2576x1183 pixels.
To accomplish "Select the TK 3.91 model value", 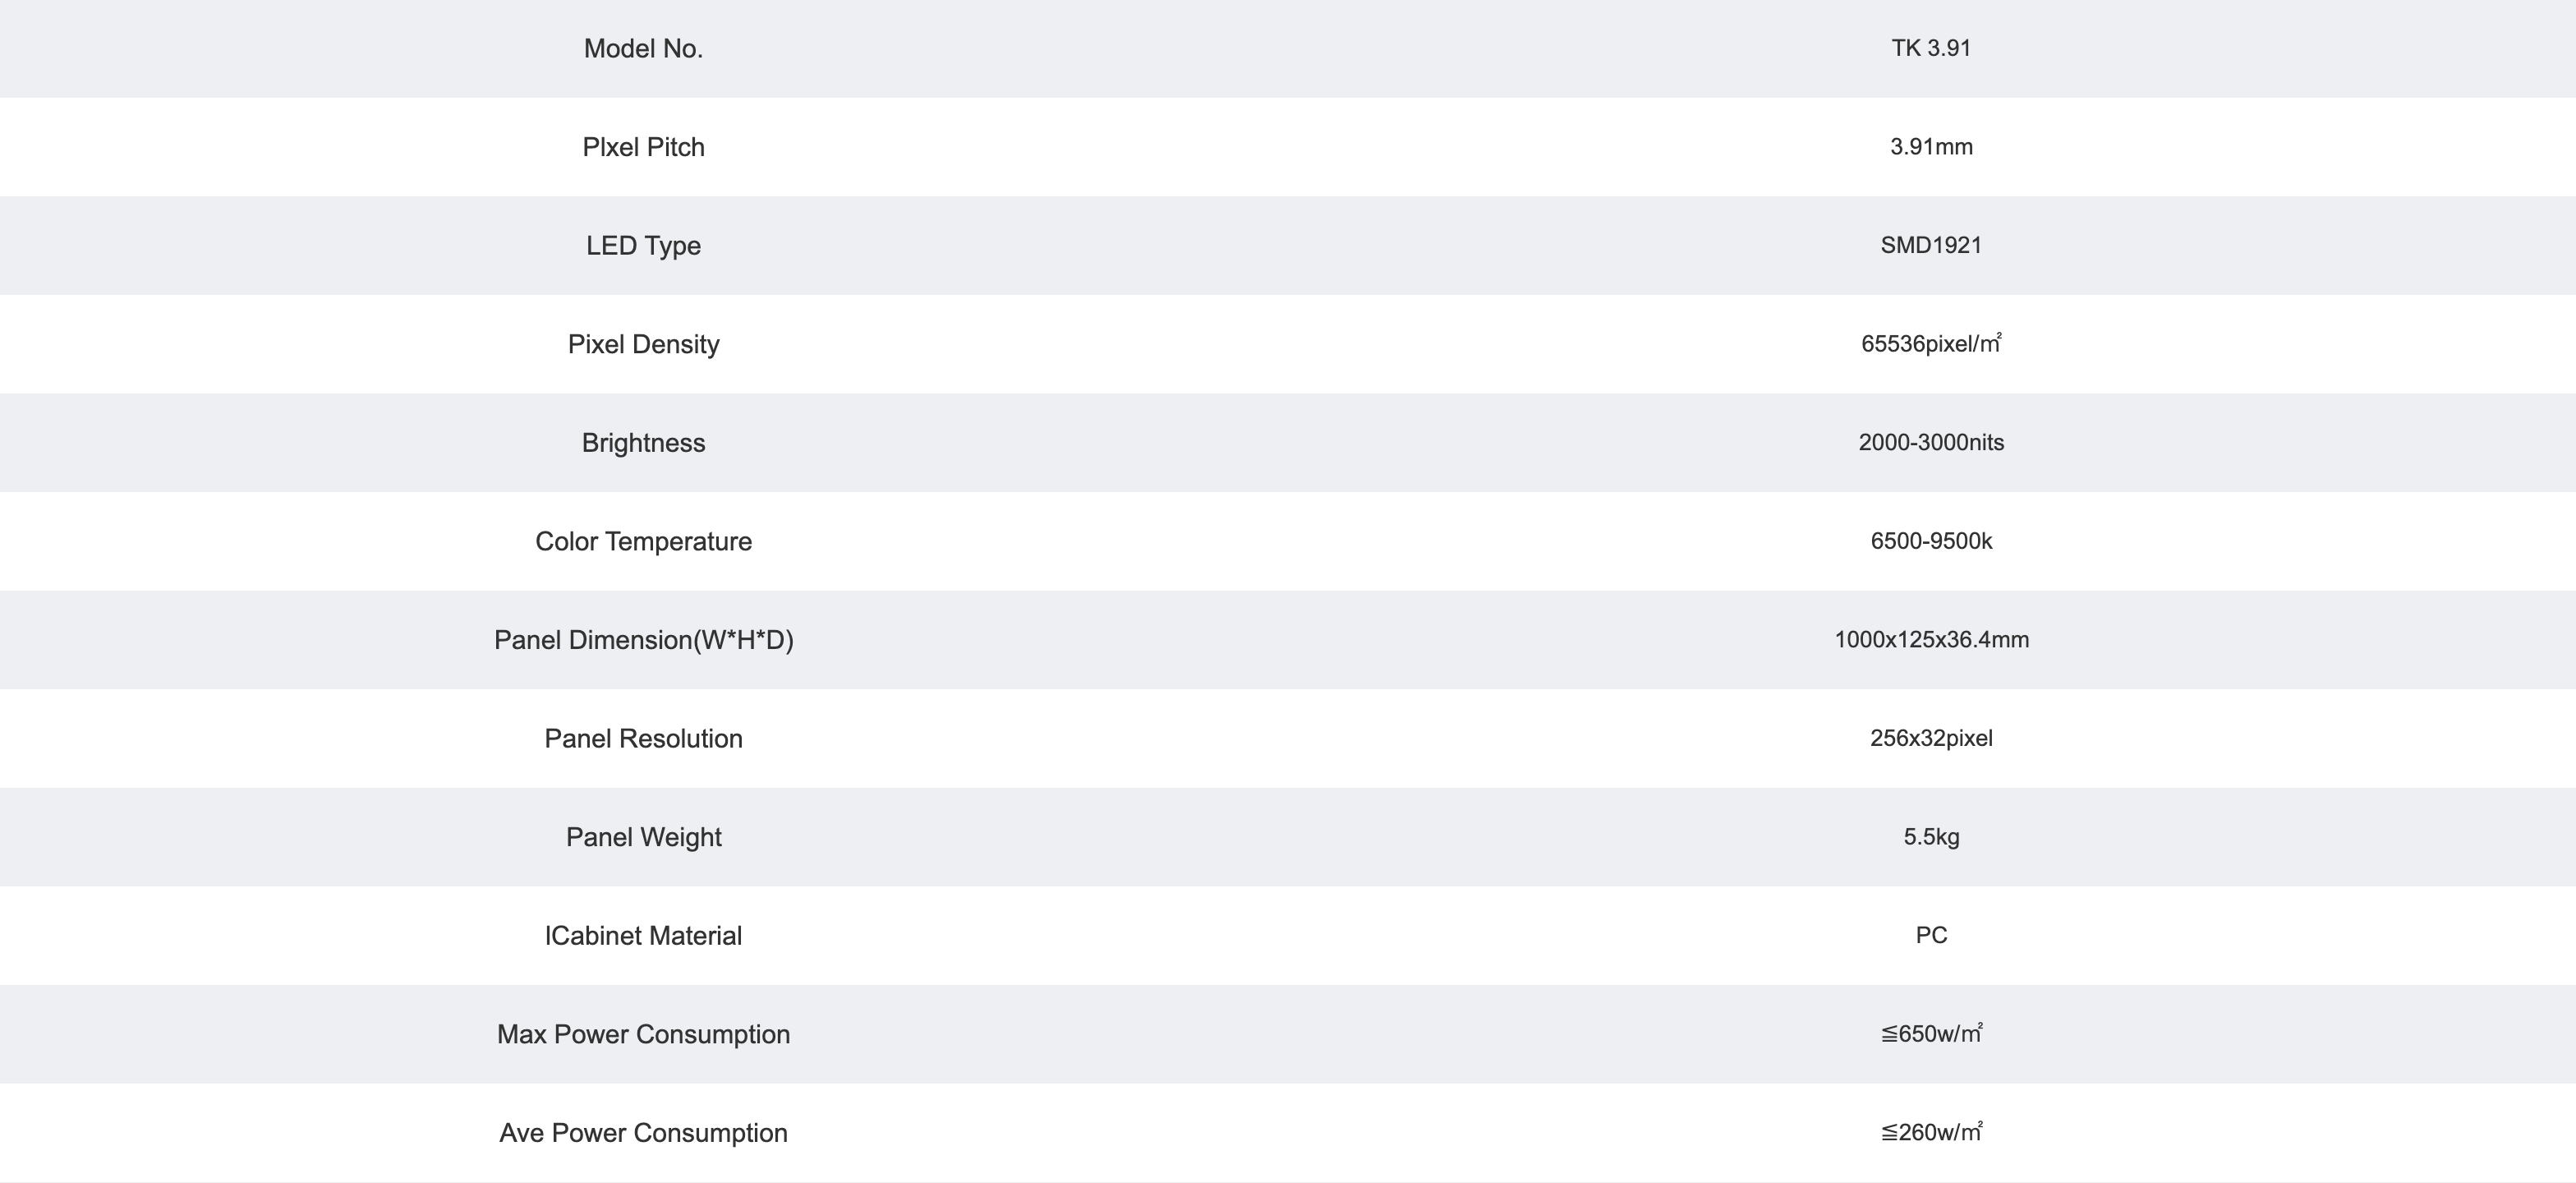I will (x=1931, y=48).
